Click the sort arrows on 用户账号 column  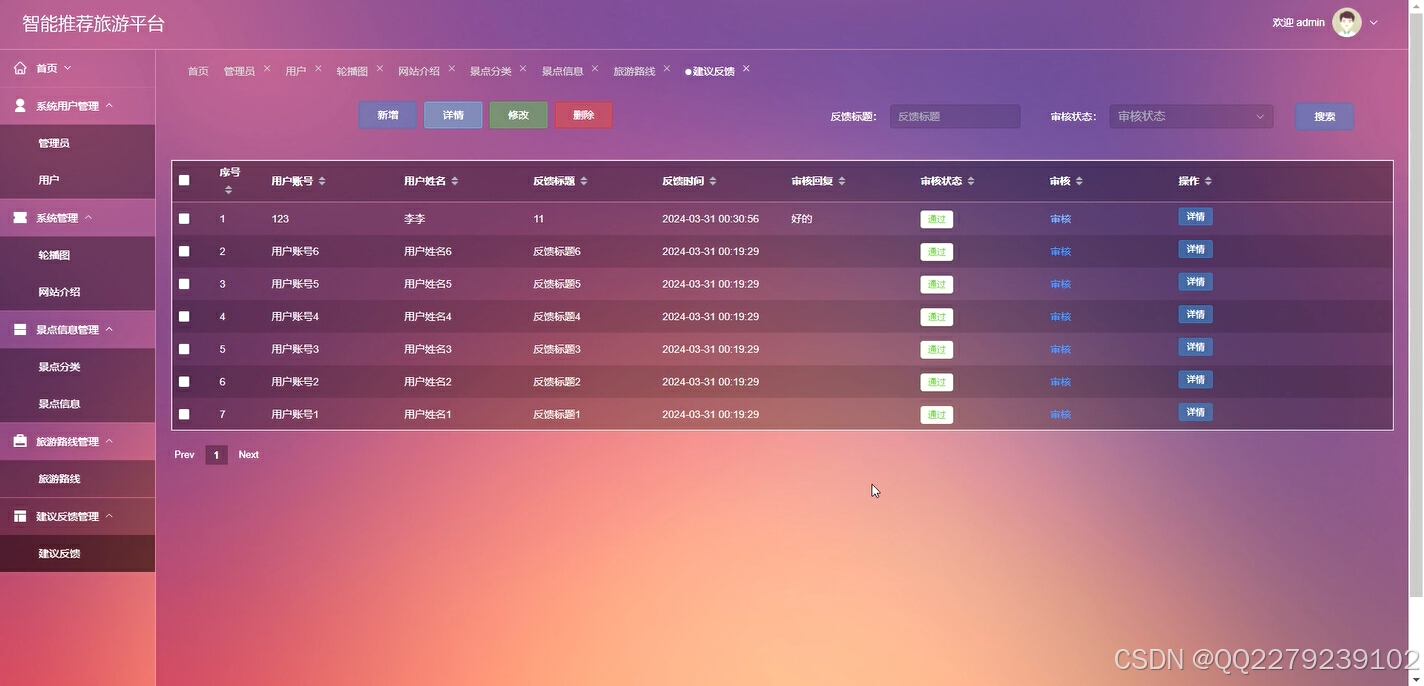coord(322,181)
